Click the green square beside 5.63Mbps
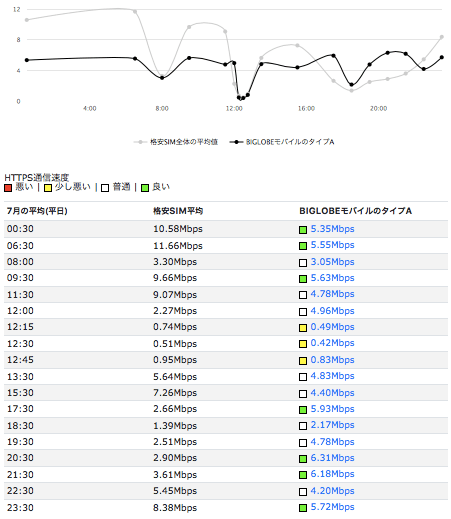451x519 pixels. click(x=303, y=279)
